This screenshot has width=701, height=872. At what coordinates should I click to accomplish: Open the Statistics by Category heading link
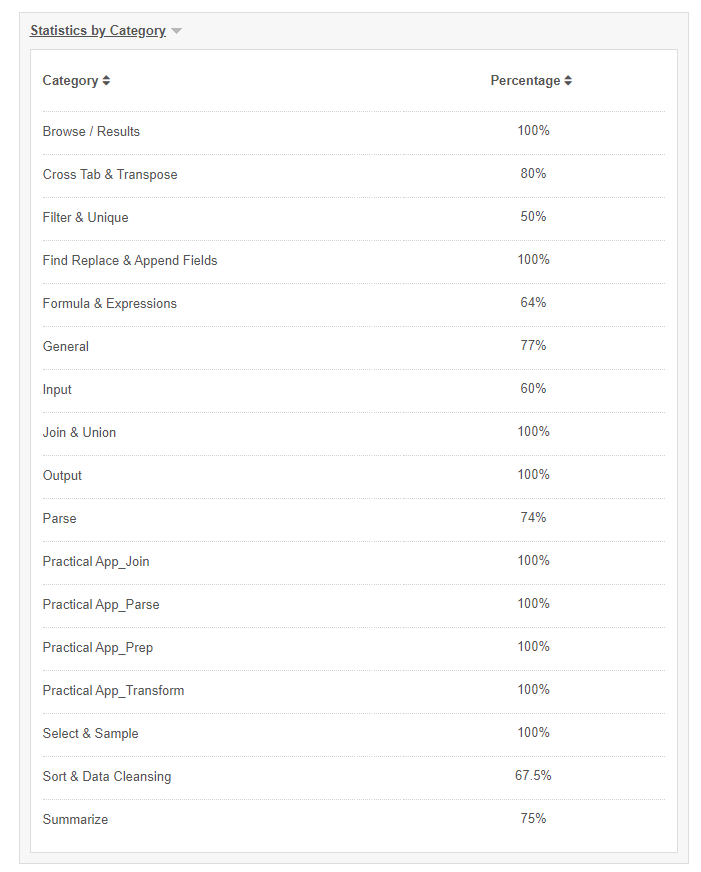click(98, 30)
